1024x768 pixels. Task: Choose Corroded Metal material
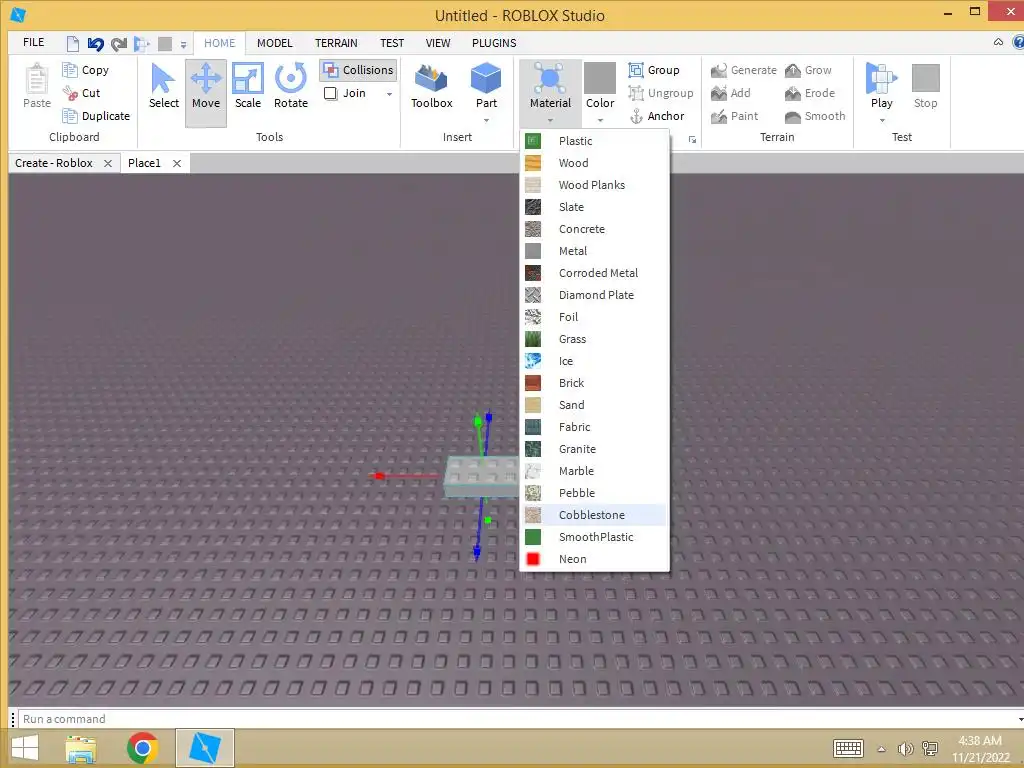[593, 273]
